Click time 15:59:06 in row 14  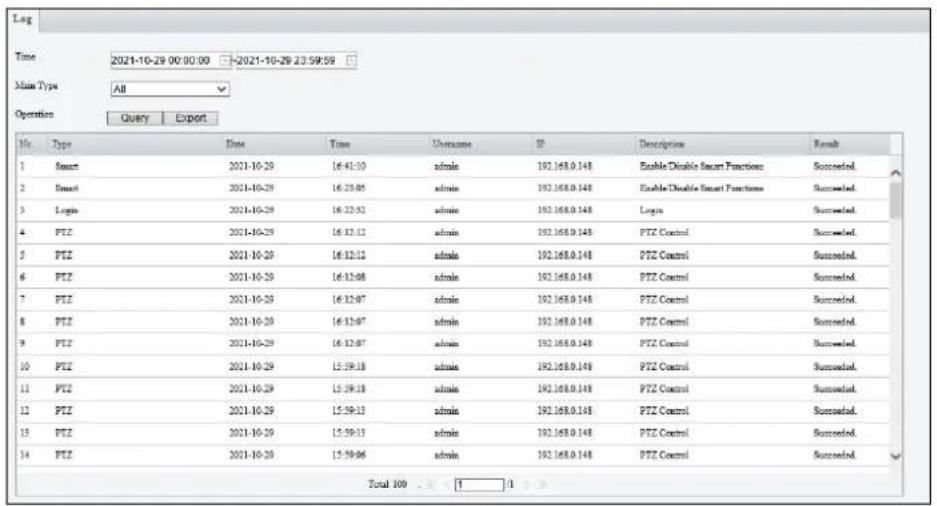coord(349,455)
